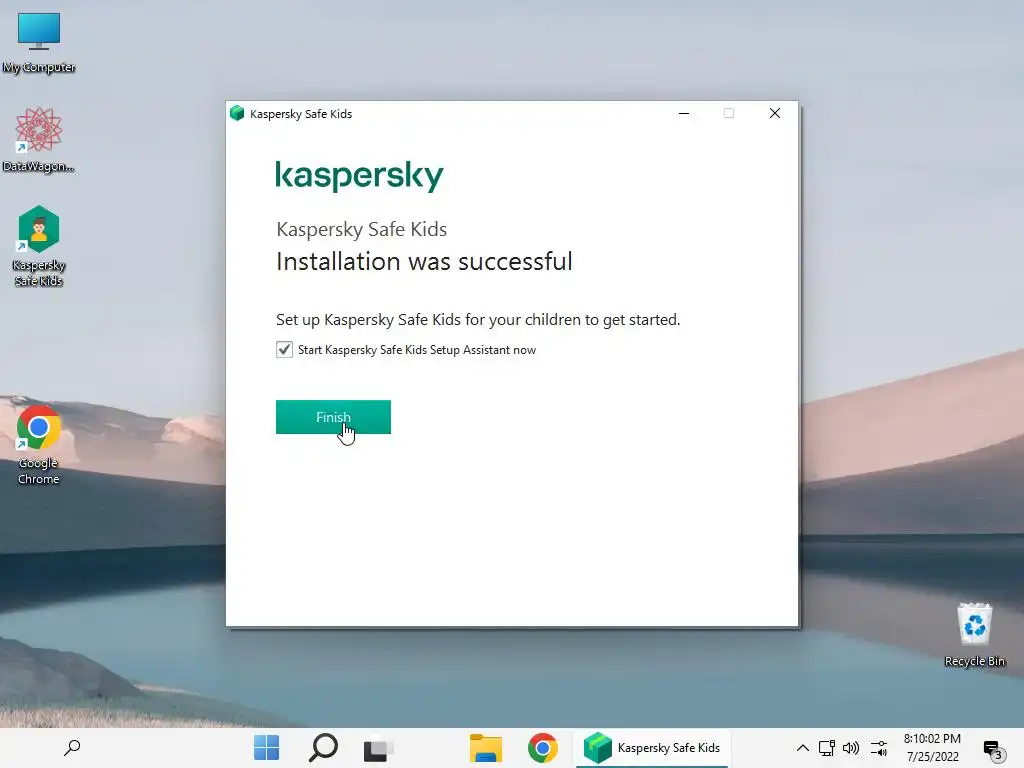Close the Kaspersky Safe Kids installer window
Screen dimensions: 1024x768
(775, 114)
